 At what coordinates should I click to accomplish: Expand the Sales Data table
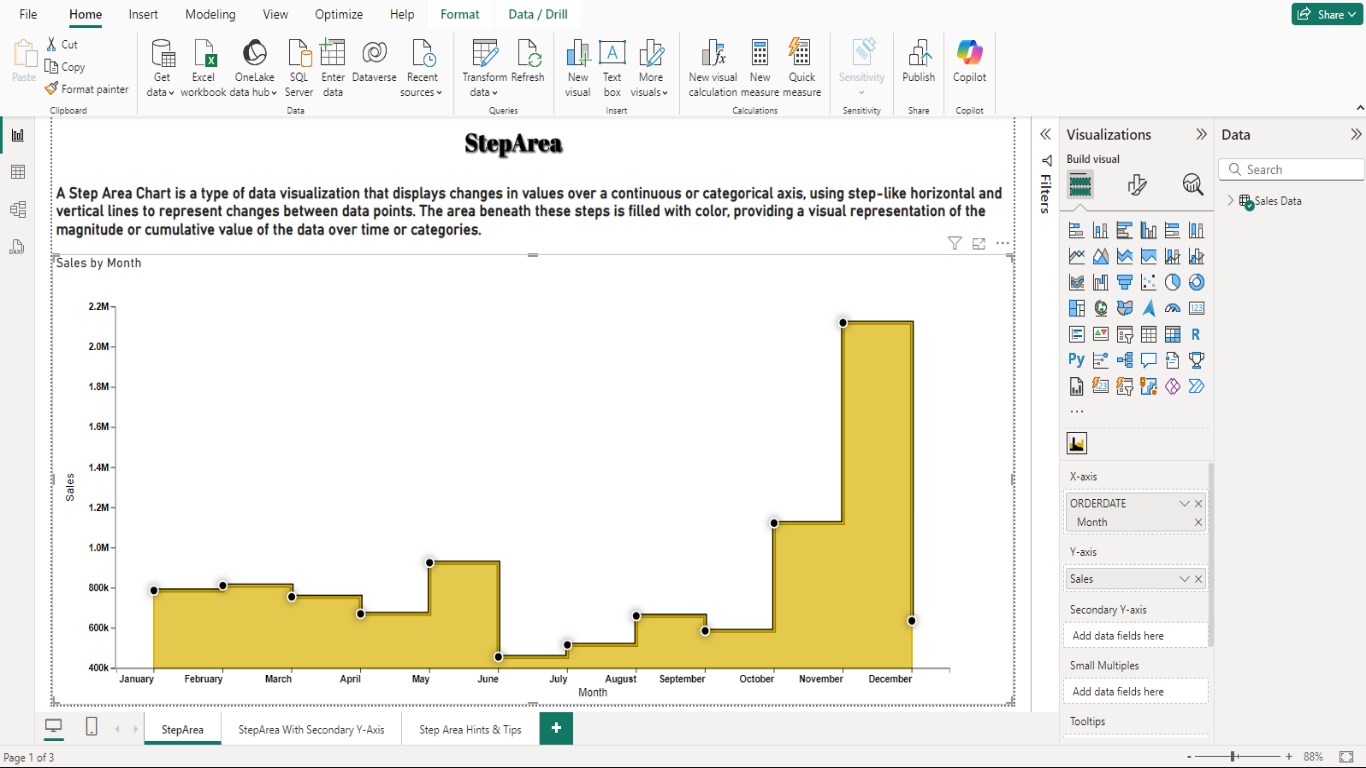click(x=1230, y=200)
